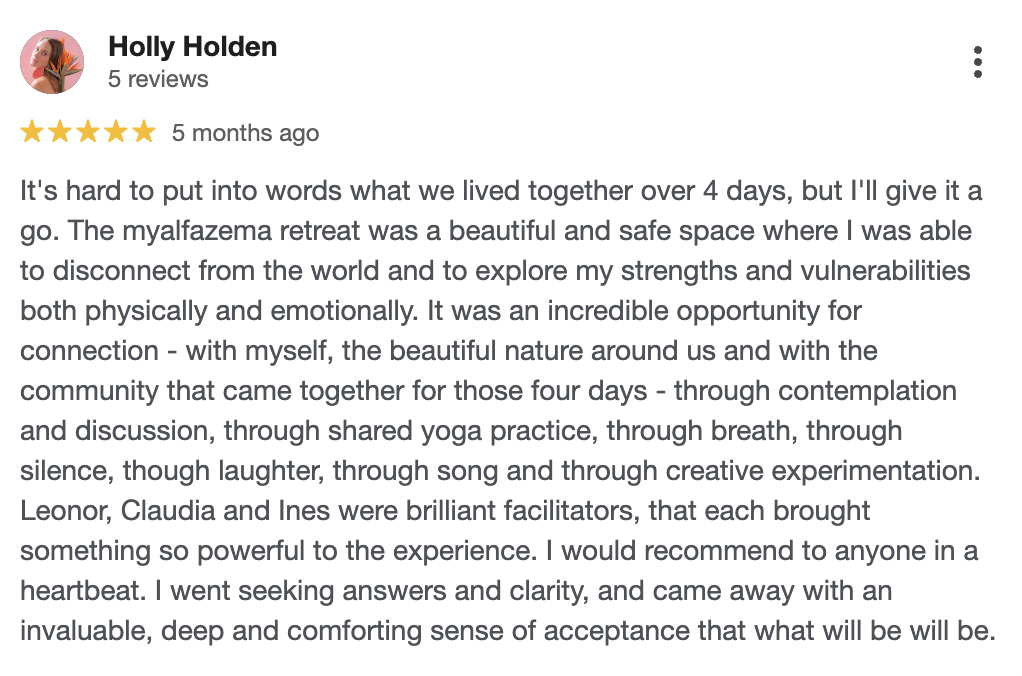
Task: Open the three-dot more options menu
Action: pos(977,62)
